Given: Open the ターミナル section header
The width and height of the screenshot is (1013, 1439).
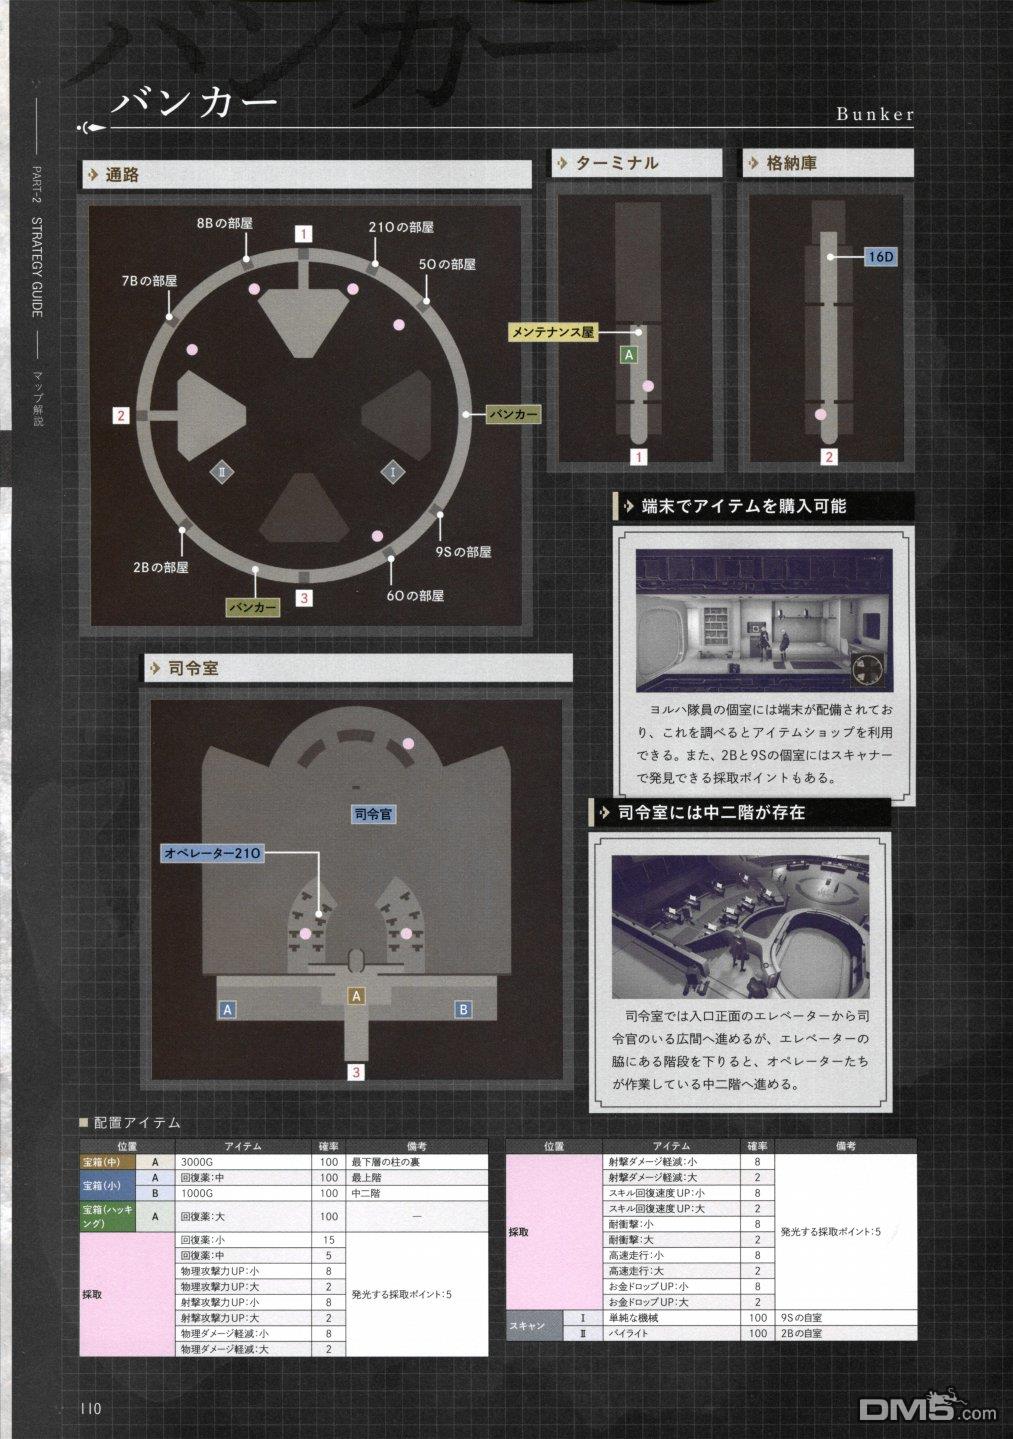Looking at the screenshot, I should click(617, 163).
